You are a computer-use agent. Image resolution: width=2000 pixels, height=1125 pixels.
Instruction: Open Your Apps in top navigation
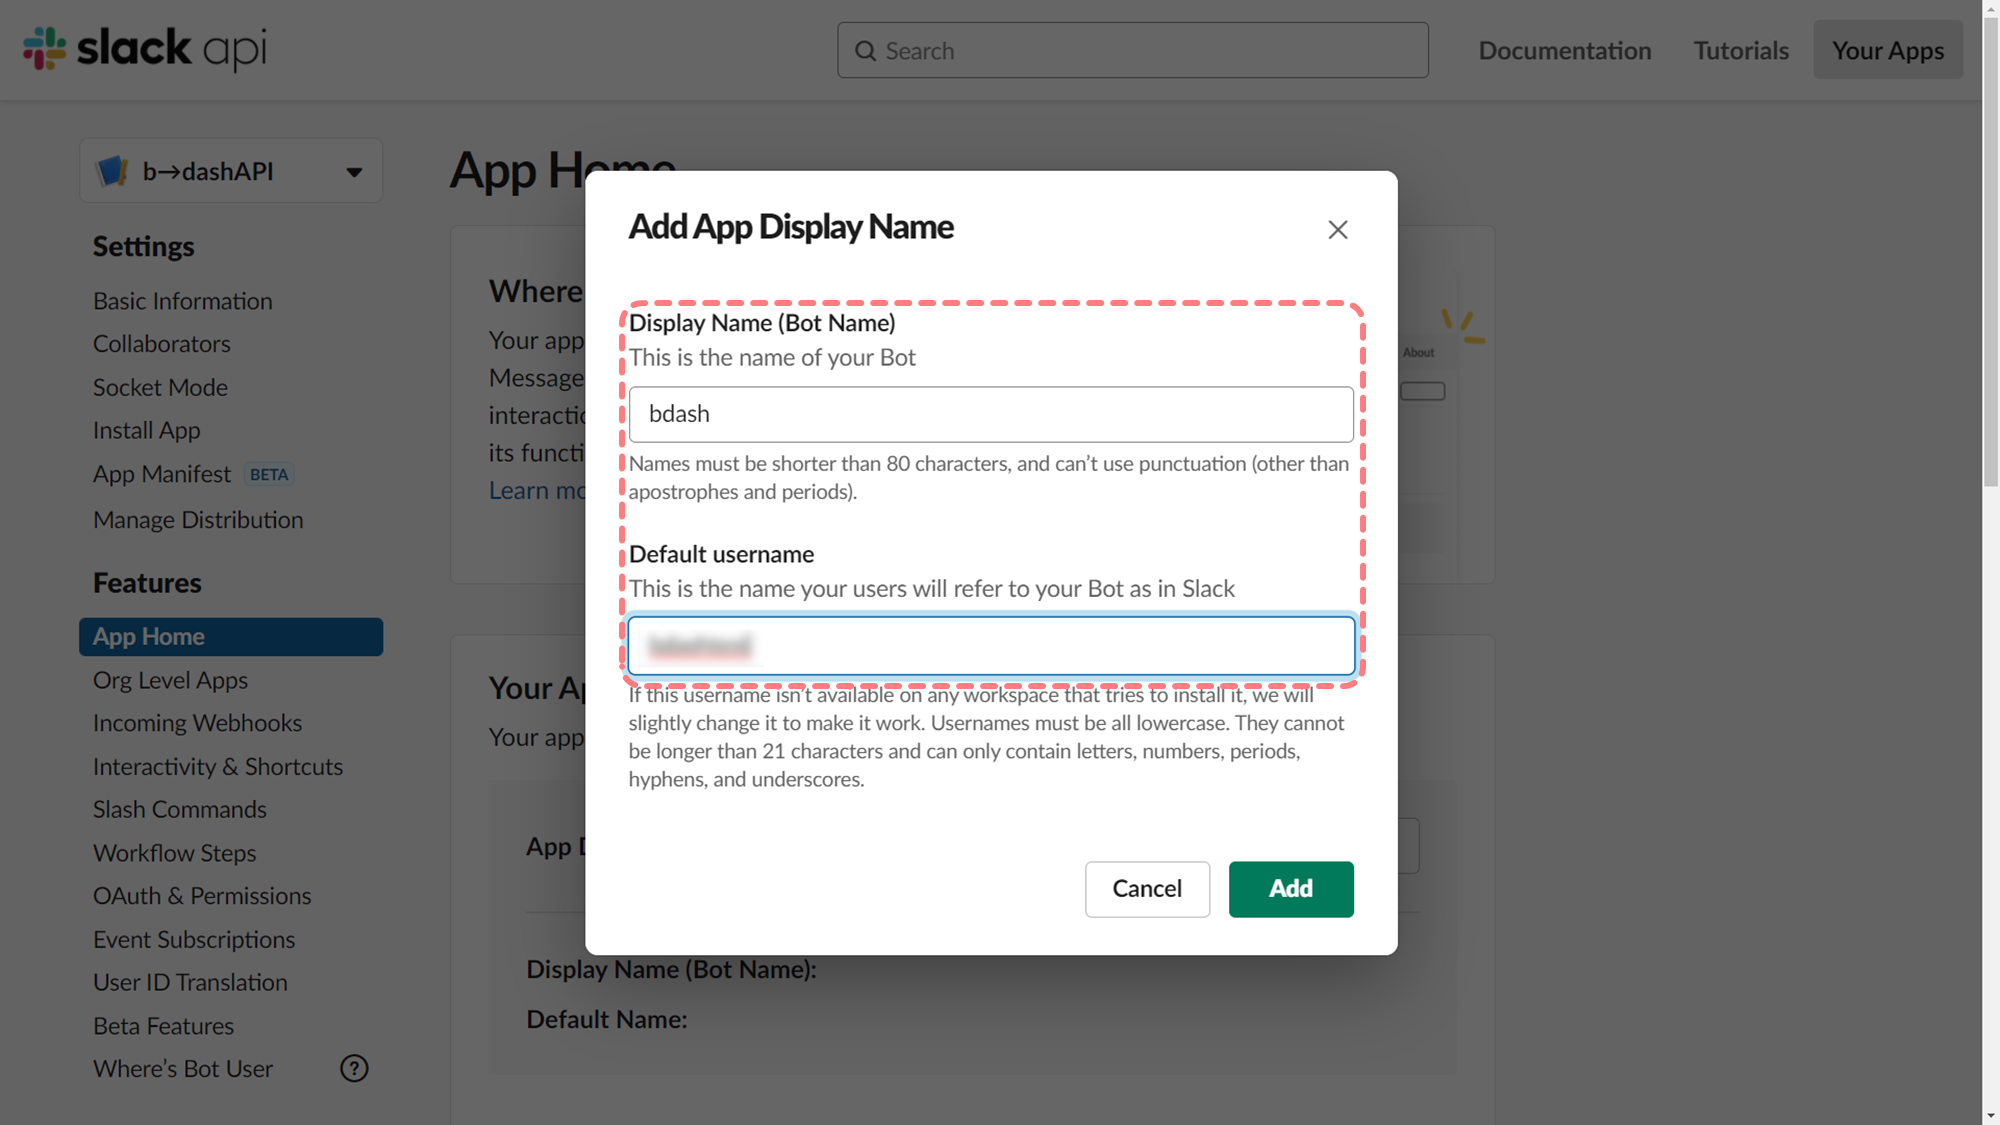point(1888,50)
